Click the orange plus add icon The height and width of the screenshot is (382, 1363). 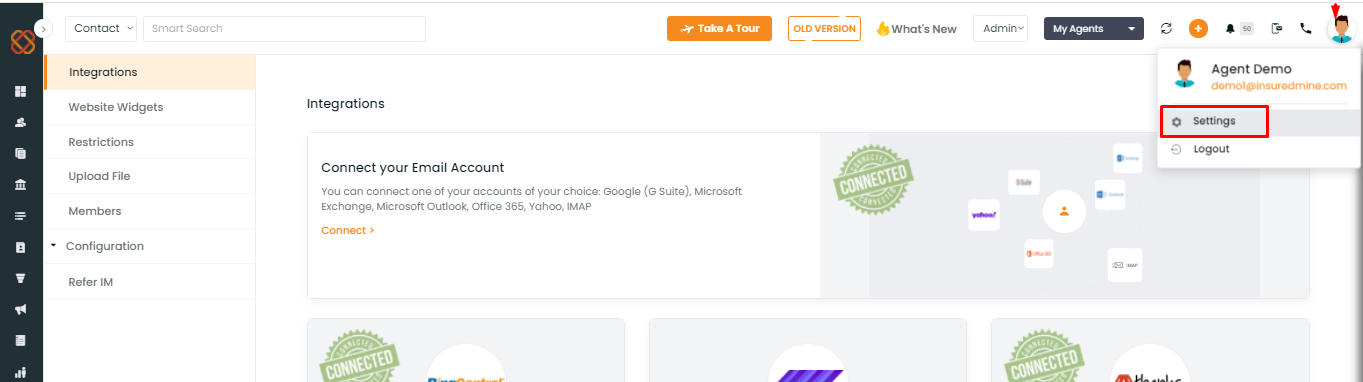(1198, 29)
